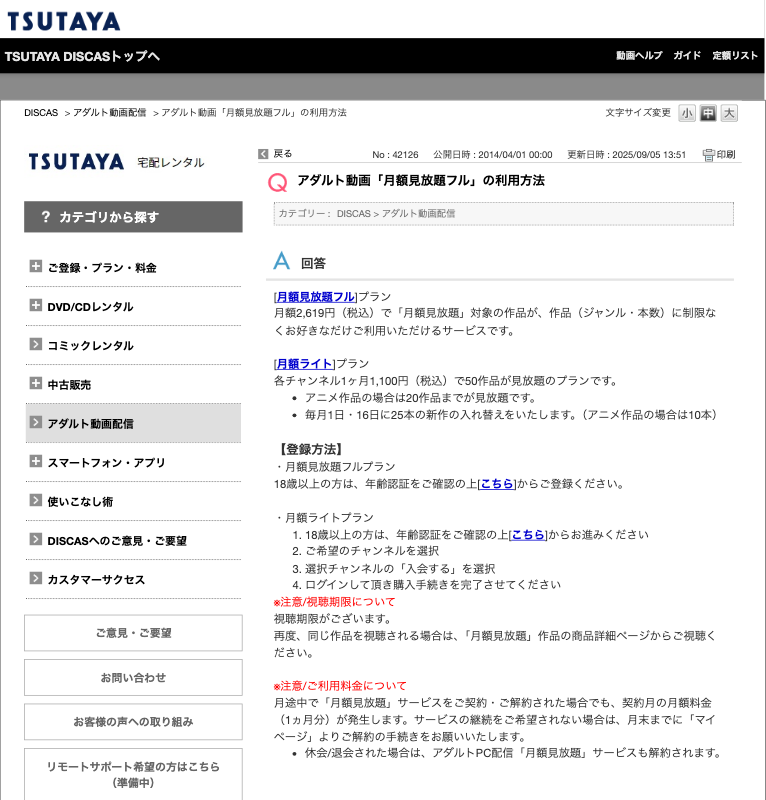The image size is (766, 800).
Task: Open ガイド in the black header
Action: [687, 56]
